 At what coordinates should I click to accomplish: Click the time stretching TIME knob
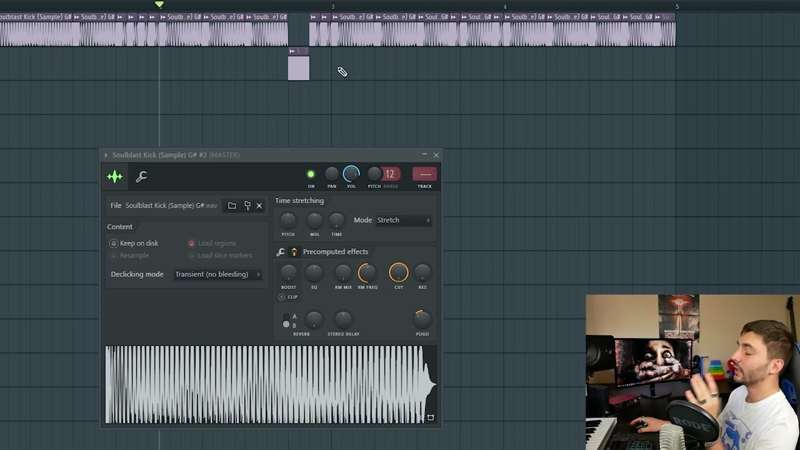tap(336, 220)
